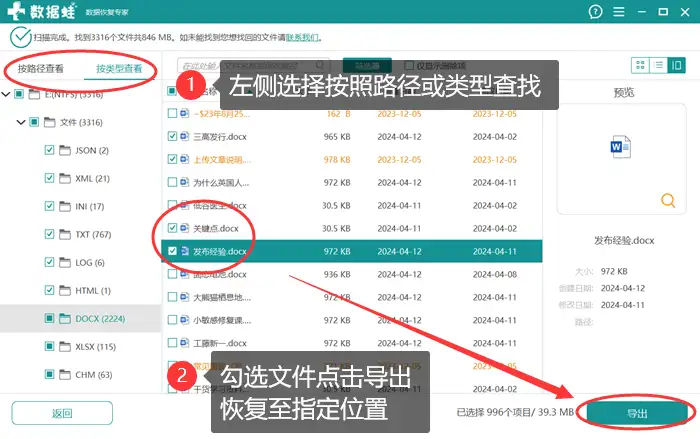Check the 为什么英国人 file checkbox

(172, 182)
